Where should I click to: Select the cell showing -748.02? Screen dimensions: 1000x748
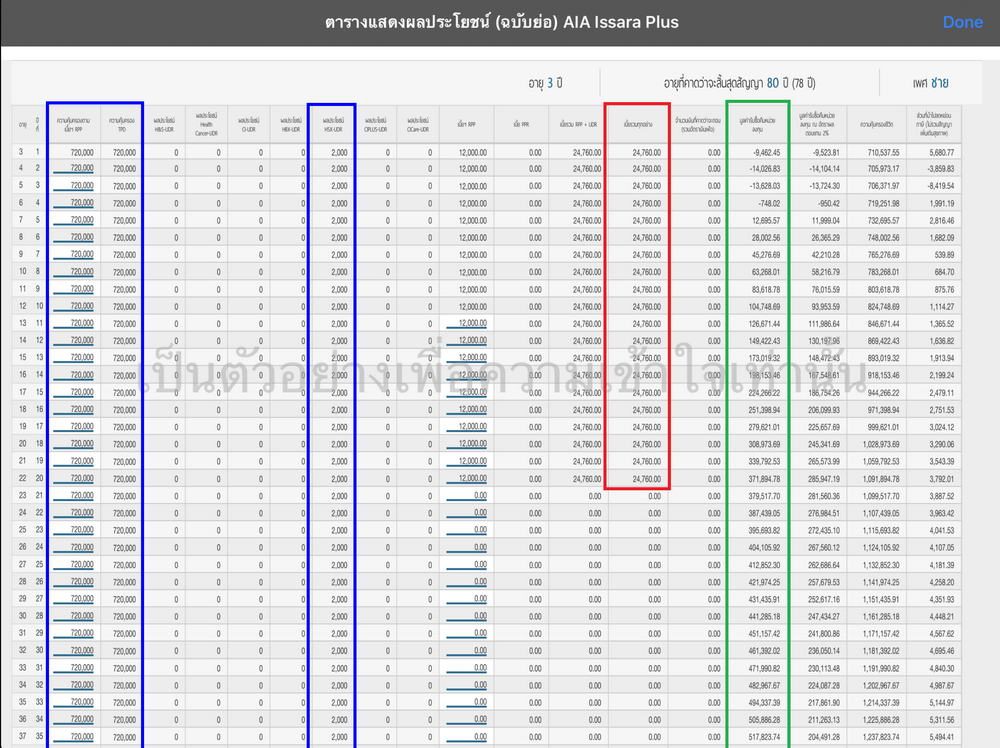pyautogui.click(x=769, y=203)
